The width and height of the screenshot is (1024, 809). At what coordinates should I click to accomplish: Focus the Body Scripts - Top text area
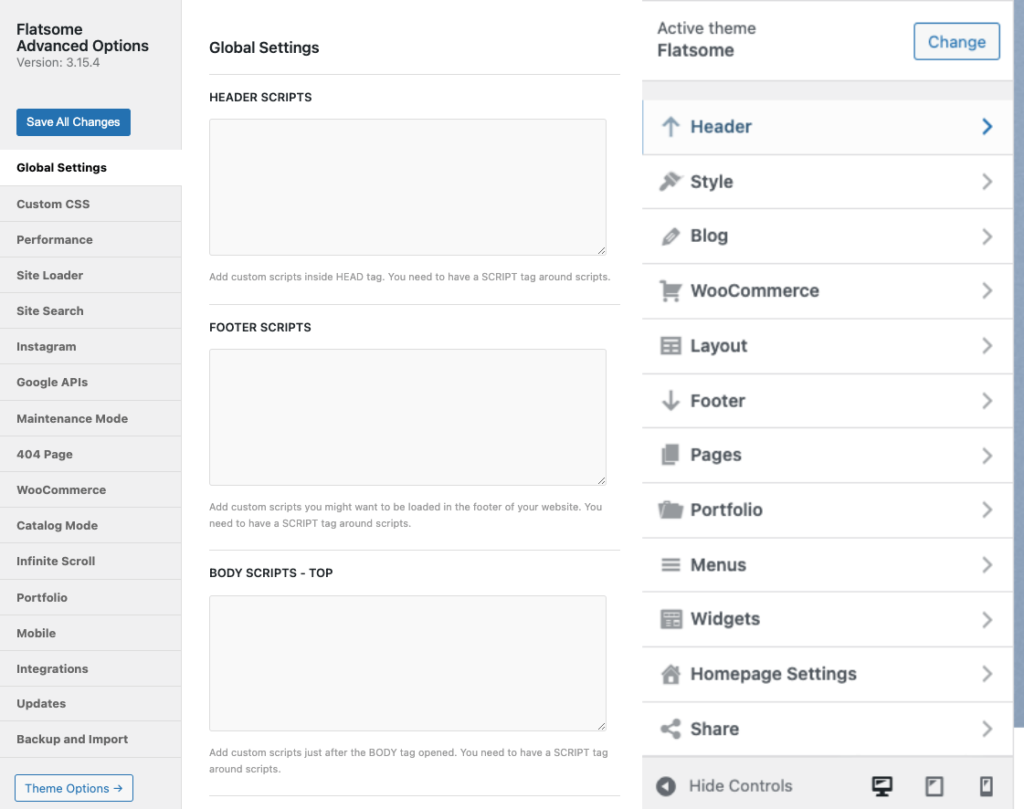coord(408,663)
